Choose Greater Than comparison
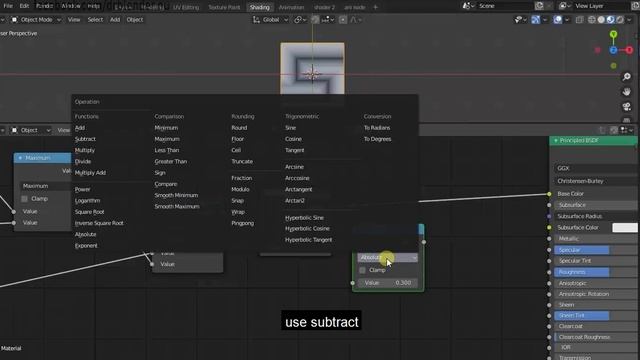Viewport: 640px width, 360px height. point(171,162)
